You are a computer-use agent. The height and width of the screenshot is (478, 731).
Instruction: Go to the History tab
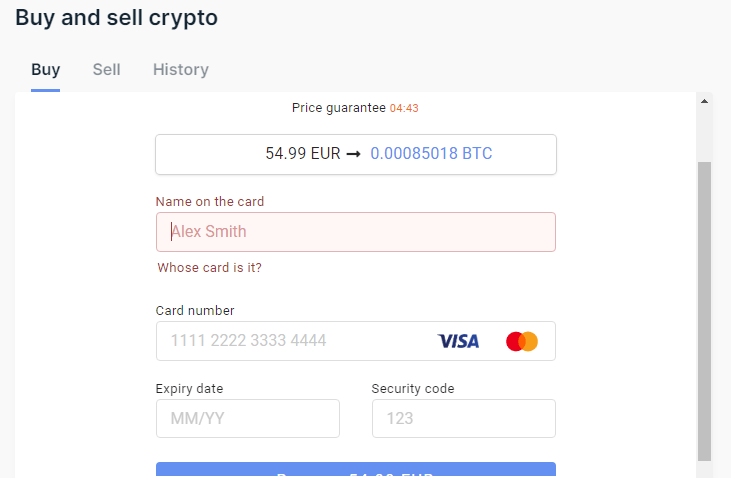coord(181,70)
